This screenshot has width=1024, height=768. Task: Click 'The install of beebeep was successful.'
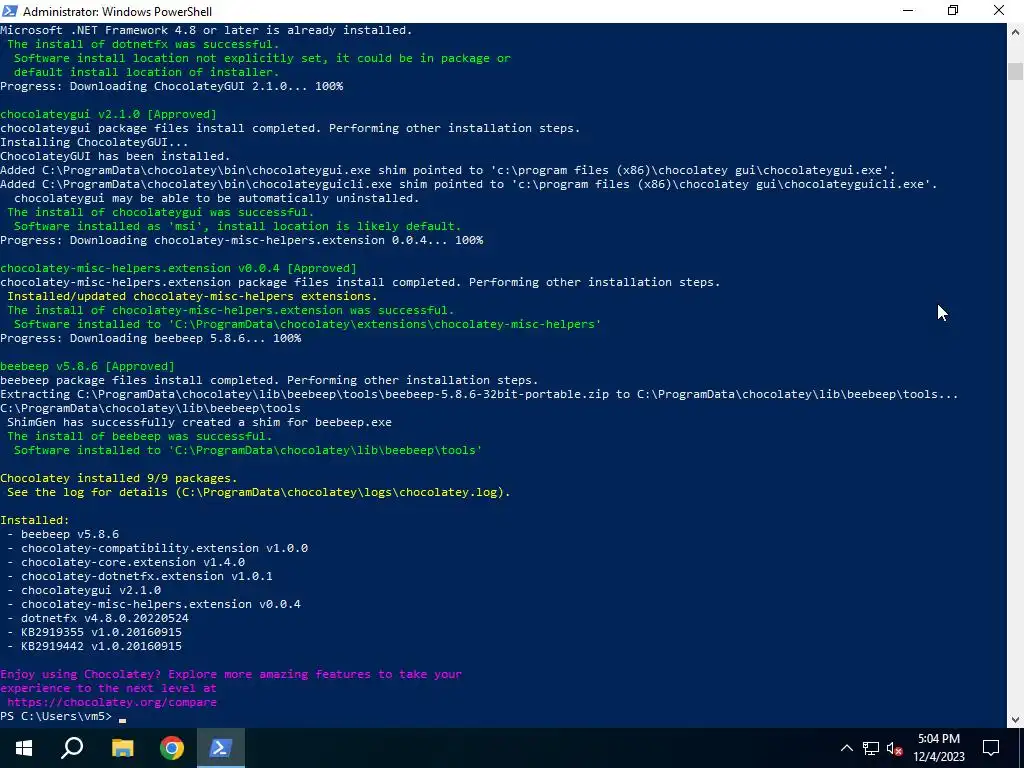[x=140, y=436]
